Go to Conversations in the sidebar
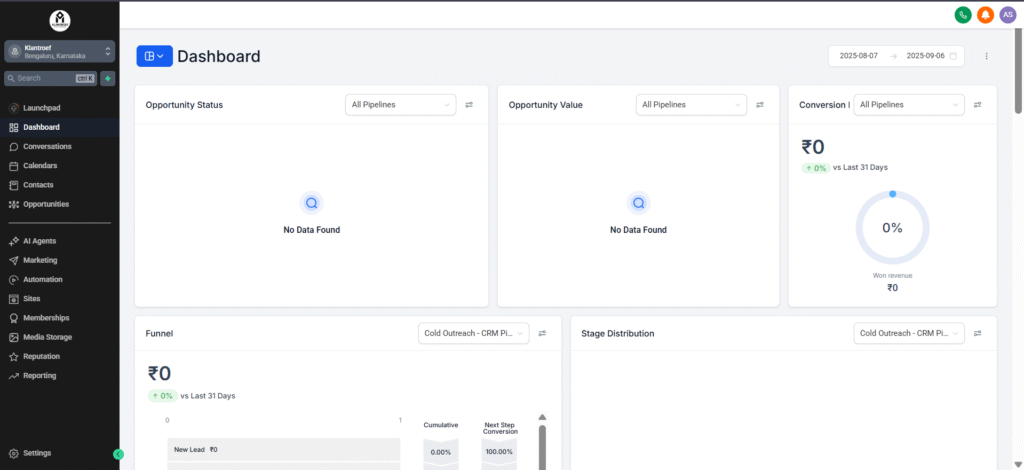 [x=47, y=146]
